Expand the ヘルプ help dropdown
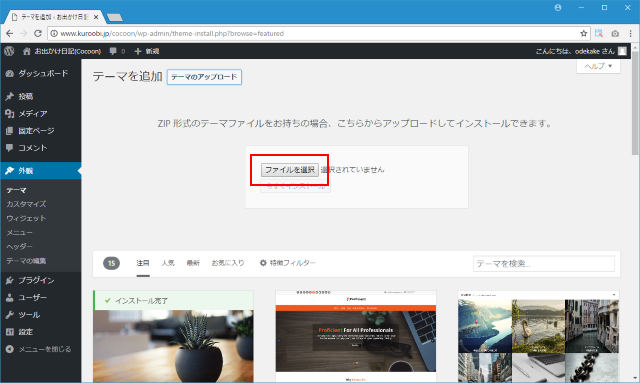 coord(598,66)
